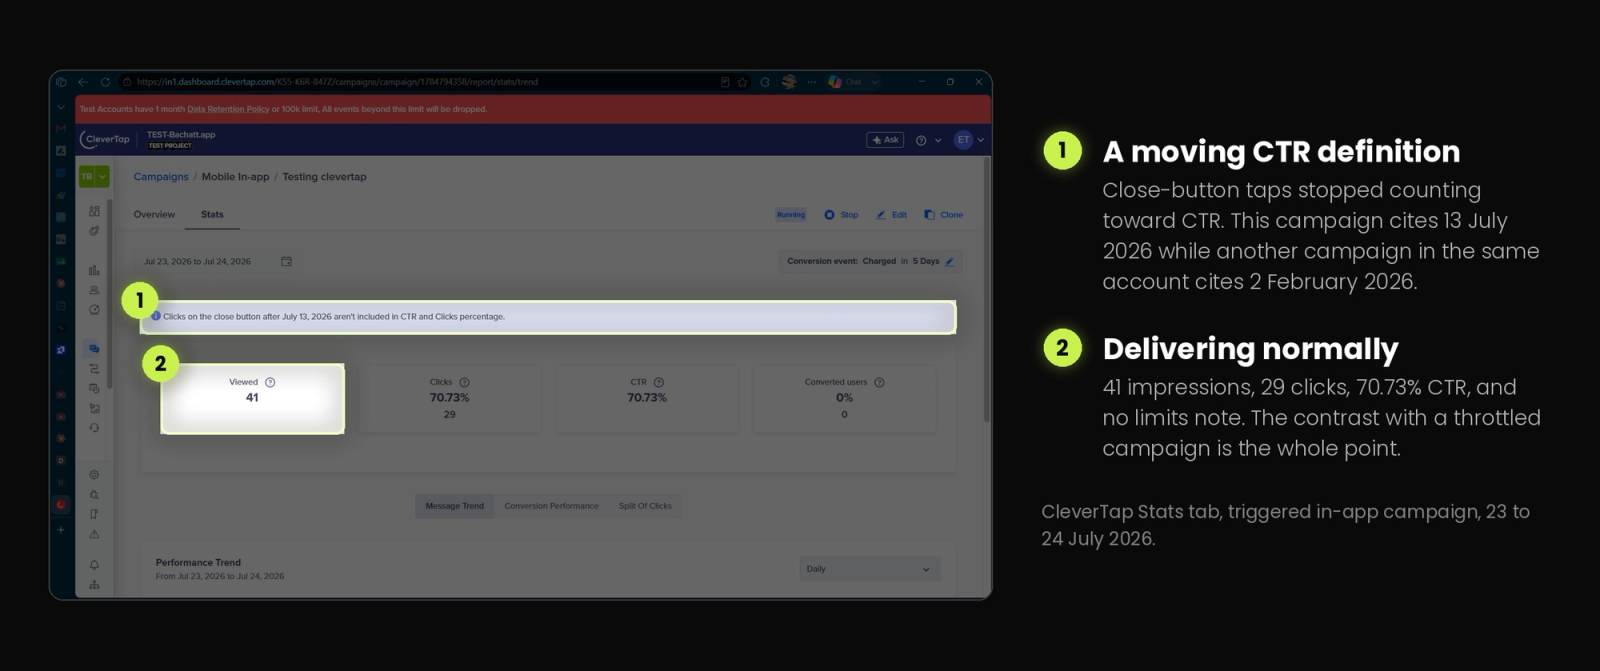Open the organization hierarchy sidebar icon
Screen dimensions: 1600x671
point(94,585)
